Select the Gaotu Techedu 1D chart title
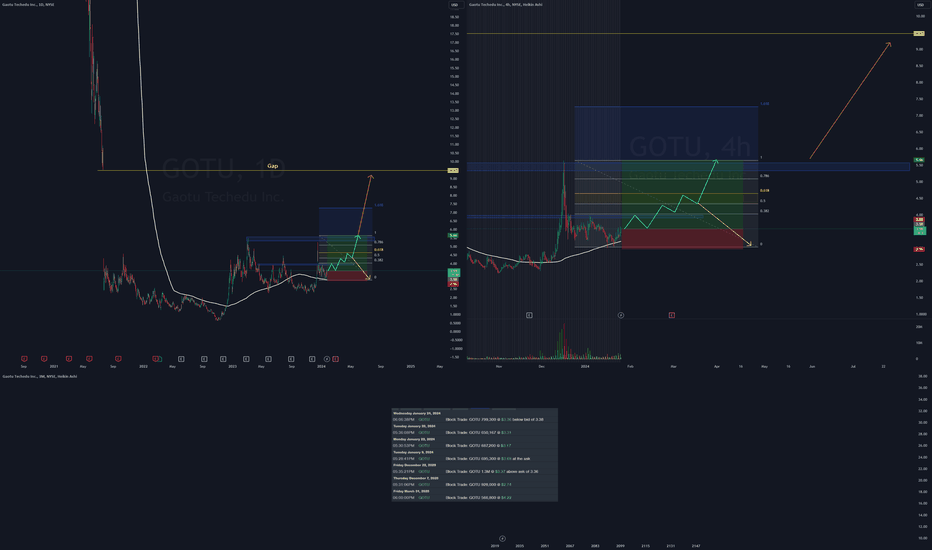Screen dimensions: 932x550 point(28,5)
